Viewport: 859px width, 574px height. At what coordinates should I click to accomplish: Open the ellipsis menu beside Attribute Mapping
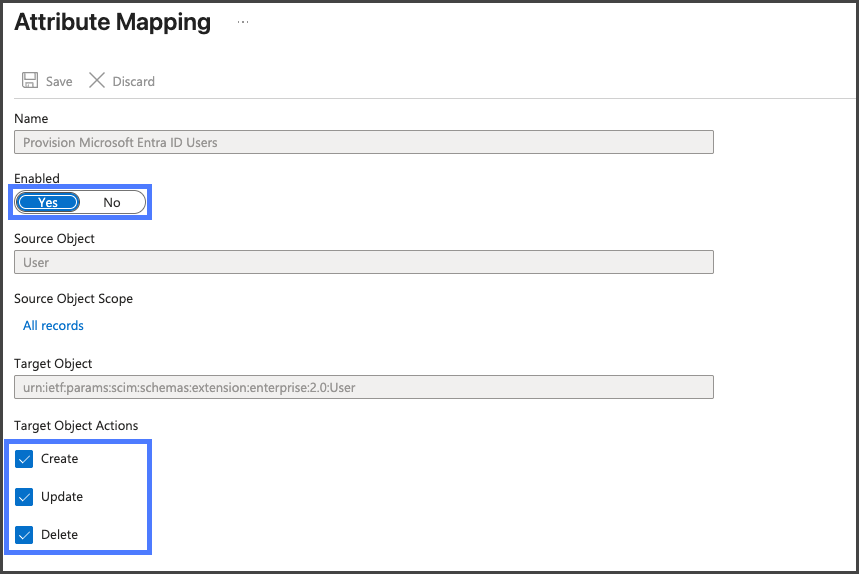coord(243,22)
